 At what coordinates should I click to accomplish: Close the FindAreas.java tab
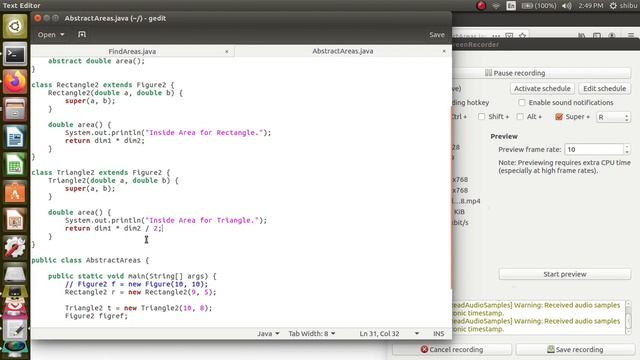point(227,51)
